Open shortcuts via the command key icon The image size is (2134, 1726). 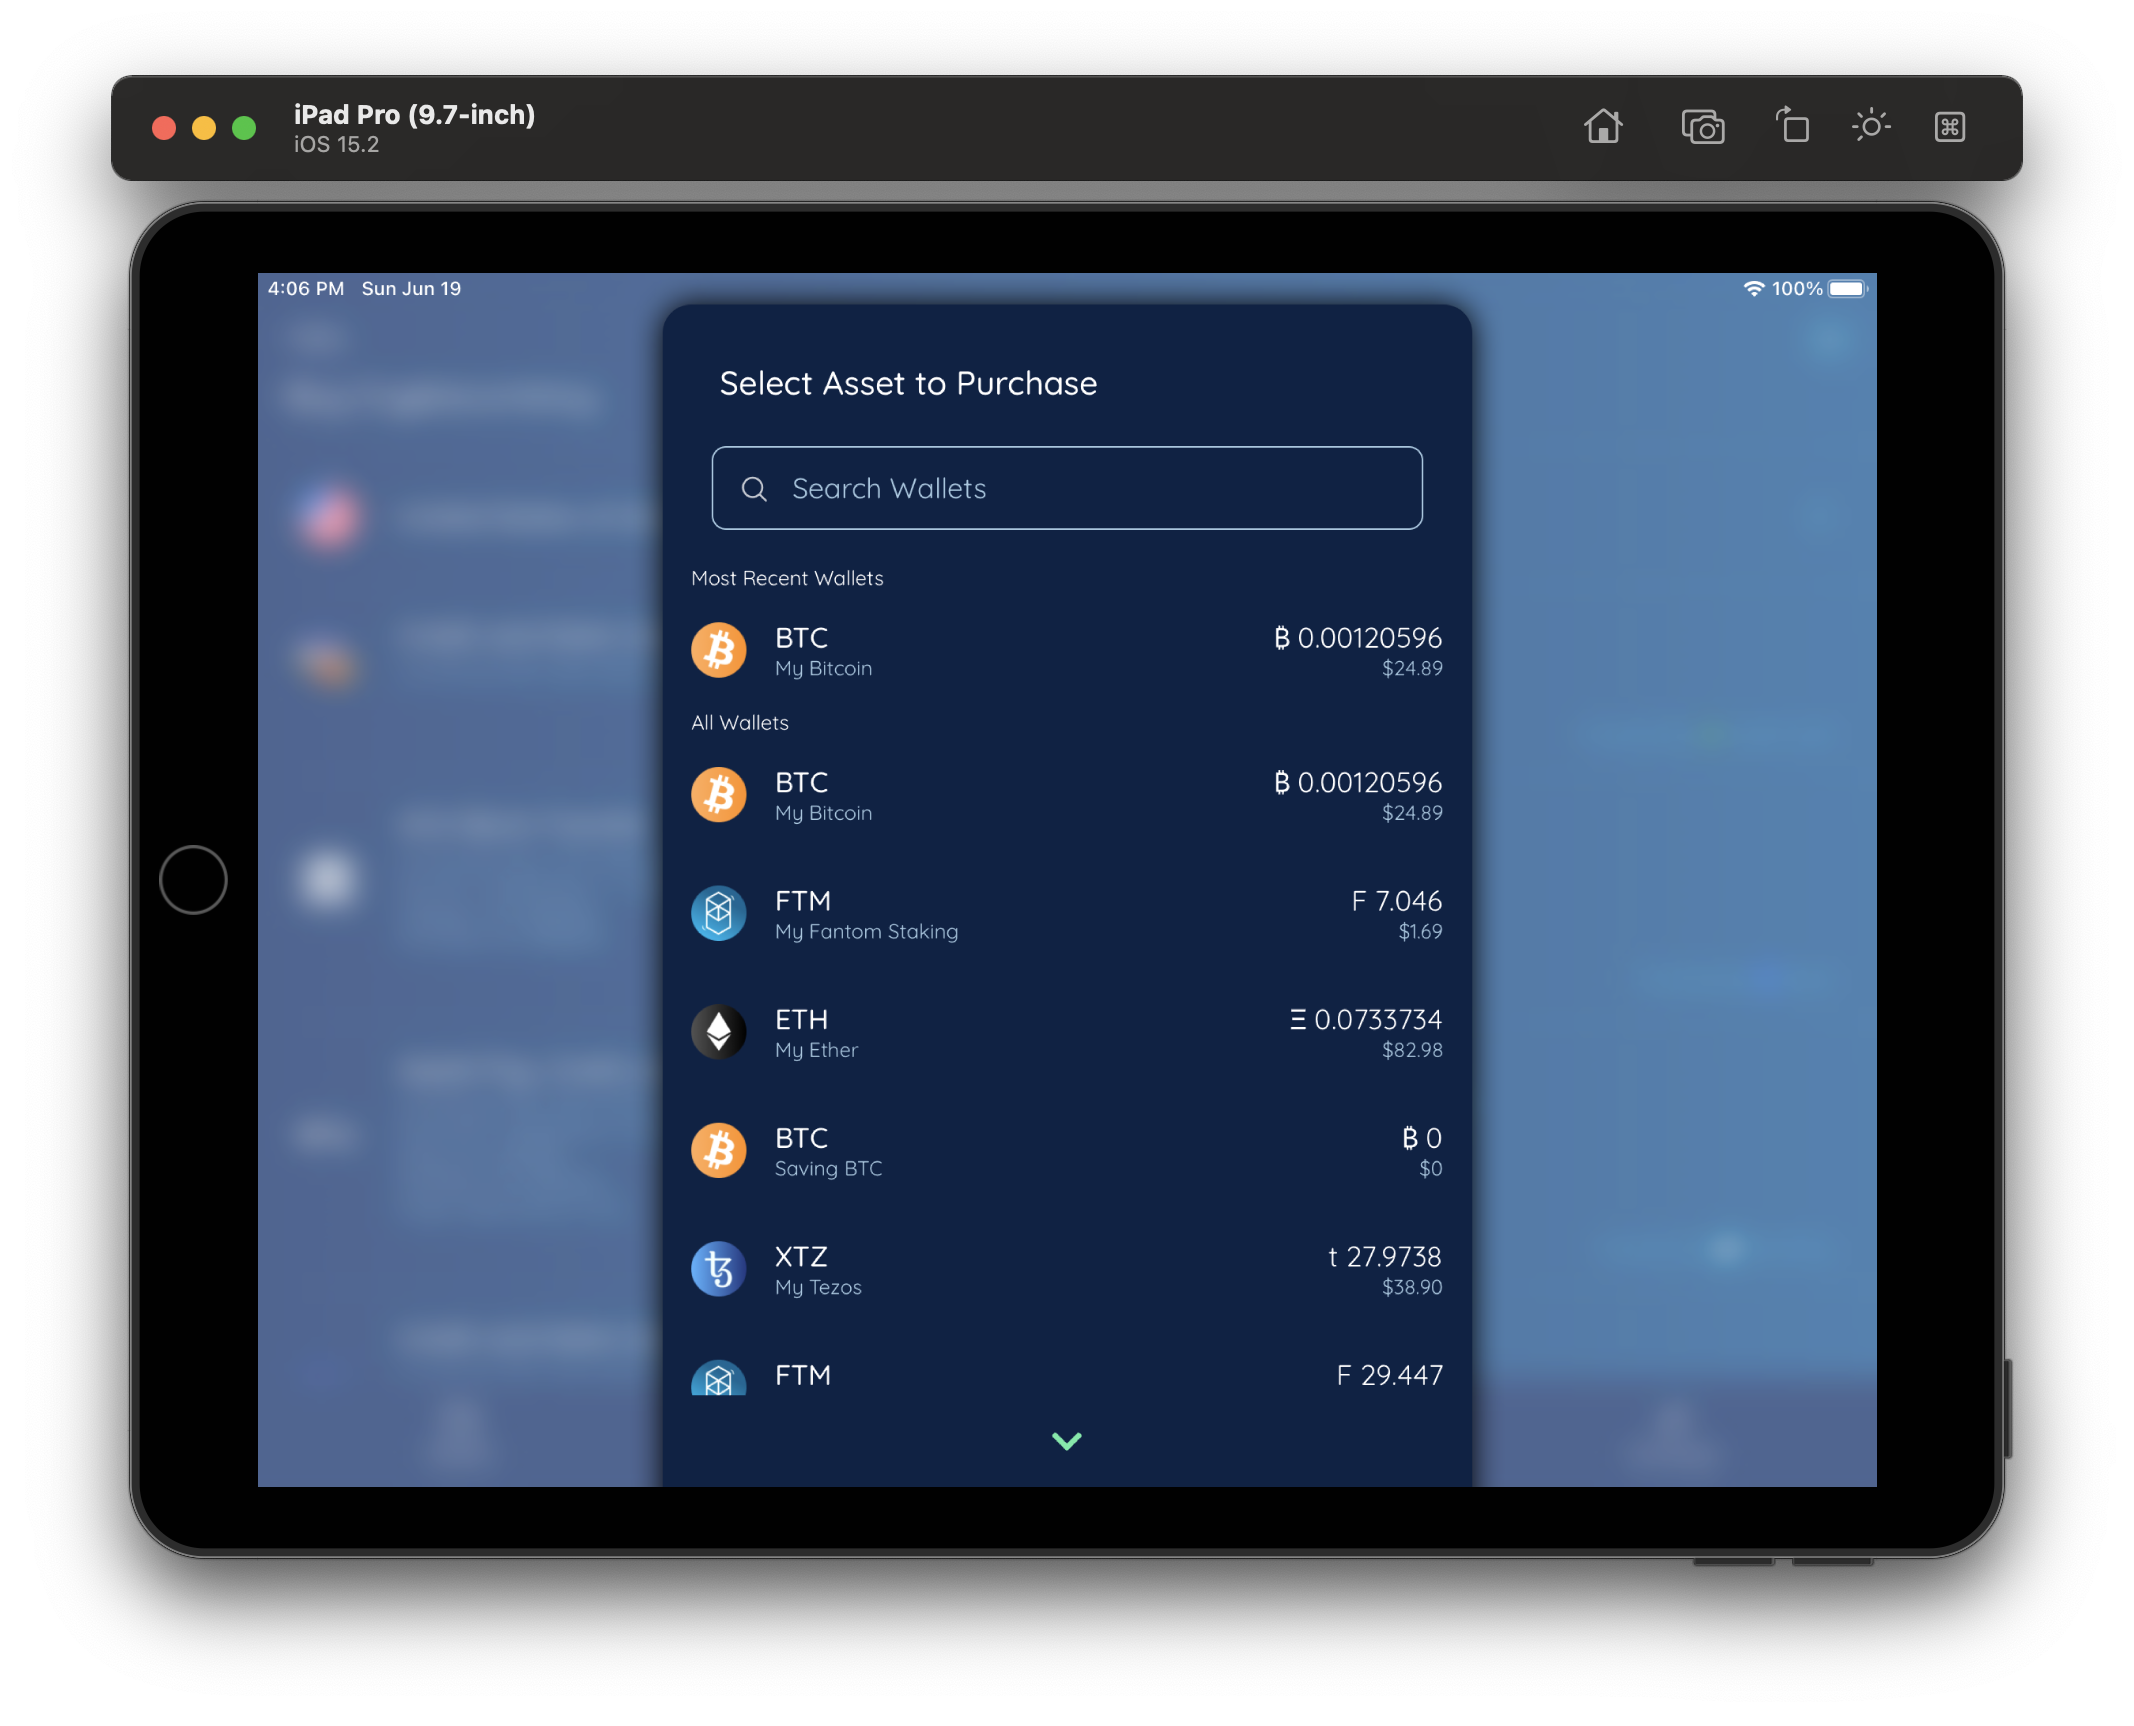[1949, 127]
